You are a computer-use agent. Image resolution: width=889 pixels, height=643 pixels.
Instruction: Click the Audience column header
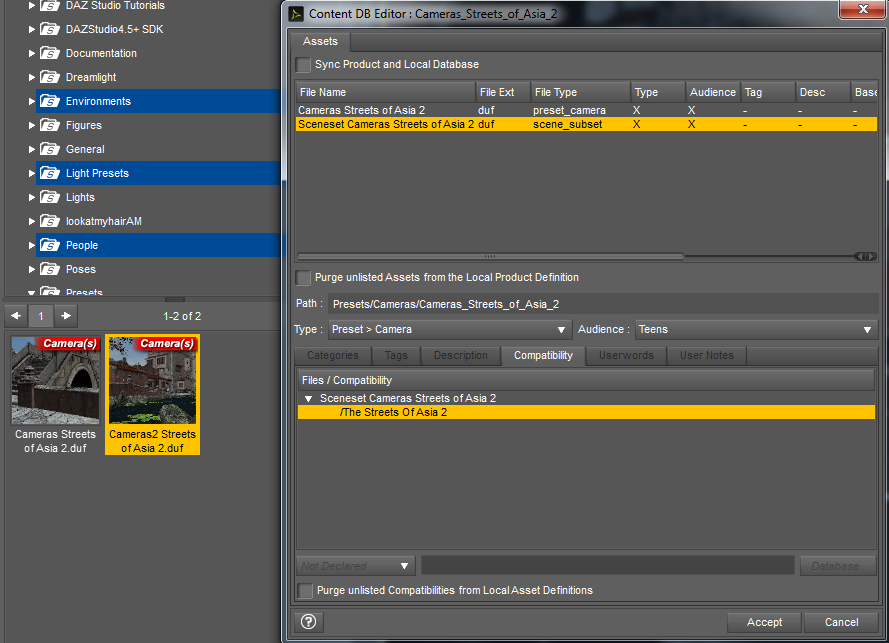pos(713,92)
